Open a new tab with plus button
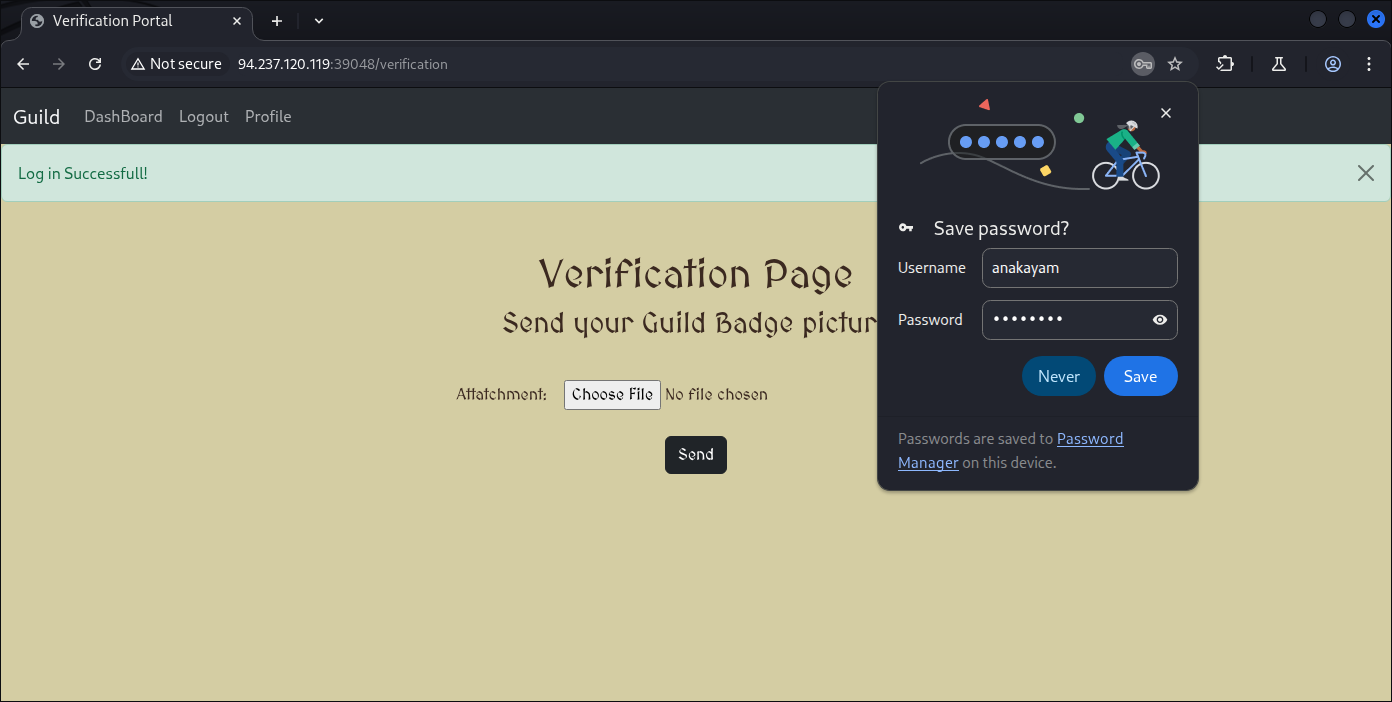Image resolution: width=1392 pixels, height=702 pixels. coord(277,21)
